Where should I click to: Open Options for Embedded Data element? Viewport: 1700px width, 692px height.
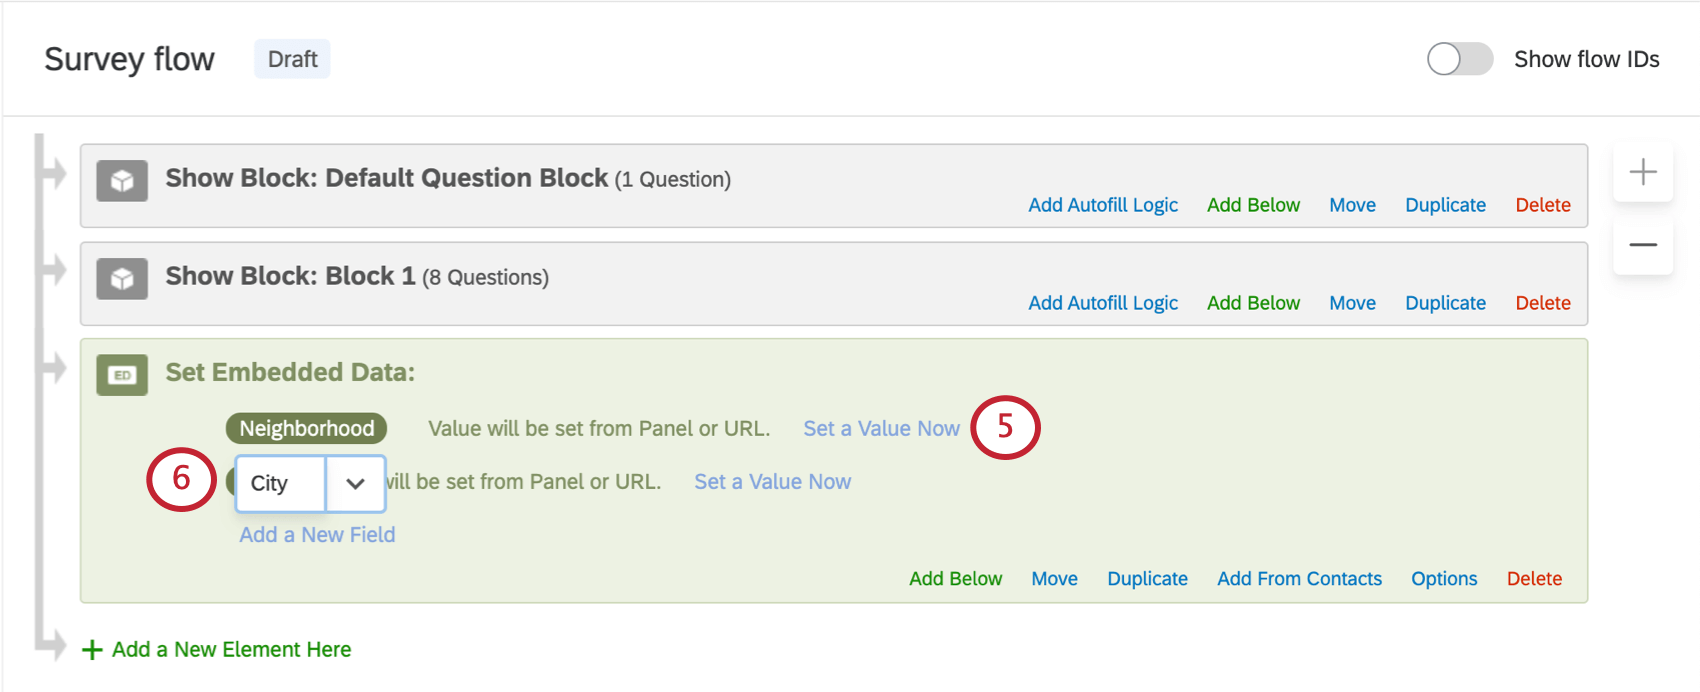click(1443, 579)
